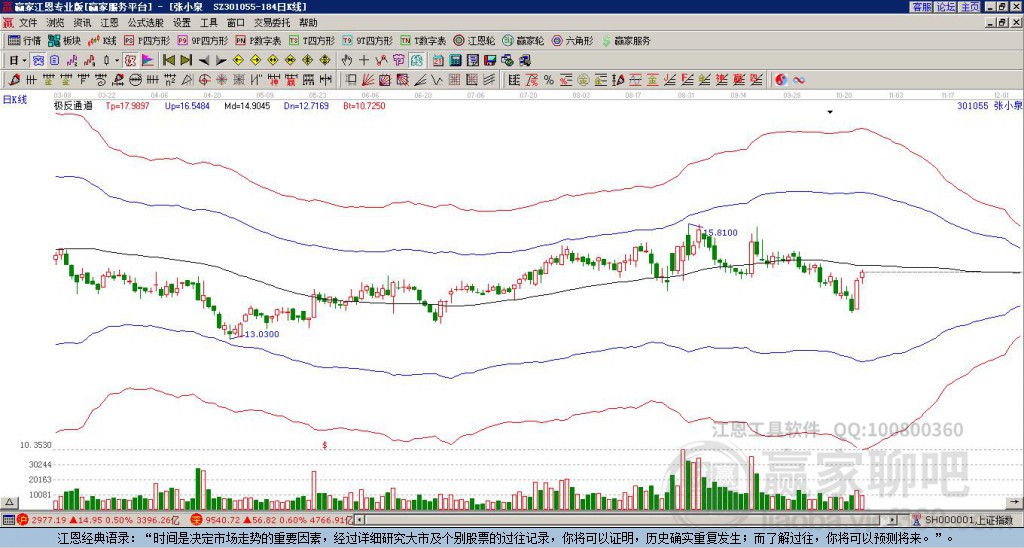Click the up-triangle button at chart bottom-left
1024x548 pixels.
[9, 502]
